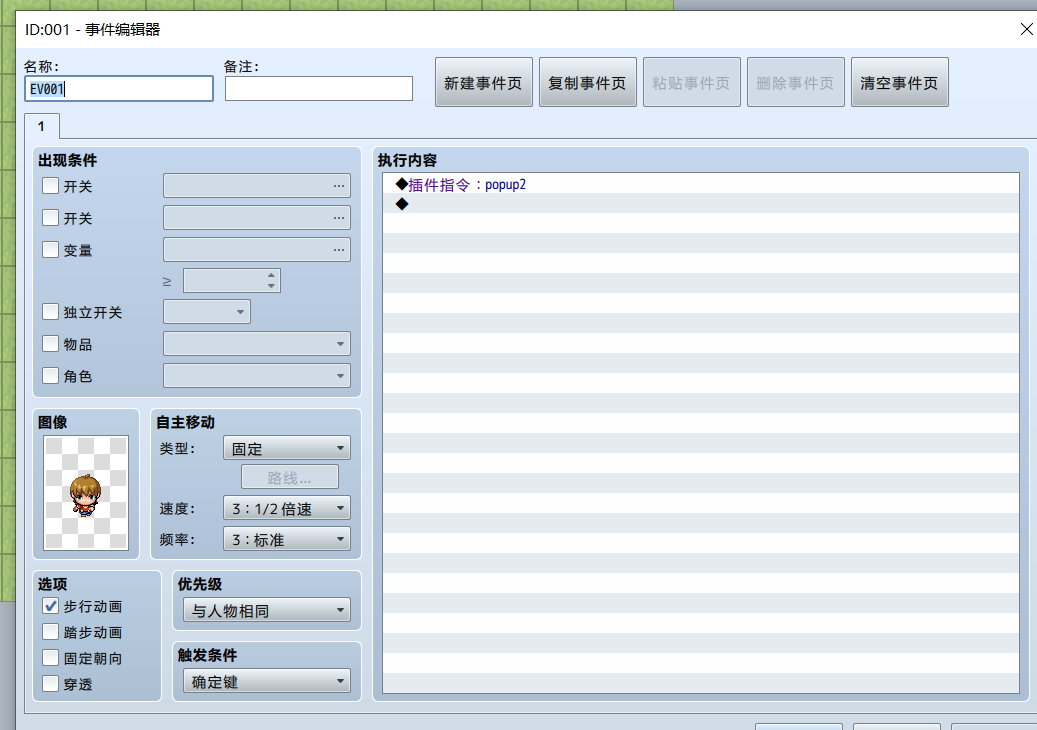Enable the 角色 actor condition checkbox
1037x730 pixels.
(50, 376)
